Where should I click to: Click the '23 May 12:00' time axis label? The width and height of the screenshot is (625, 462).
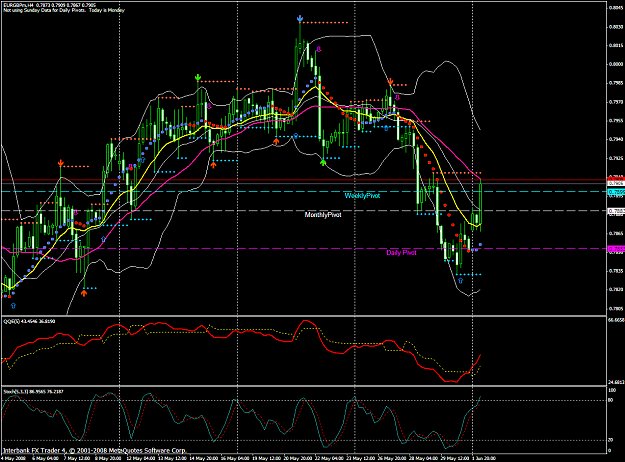click(x=361, y=458)
